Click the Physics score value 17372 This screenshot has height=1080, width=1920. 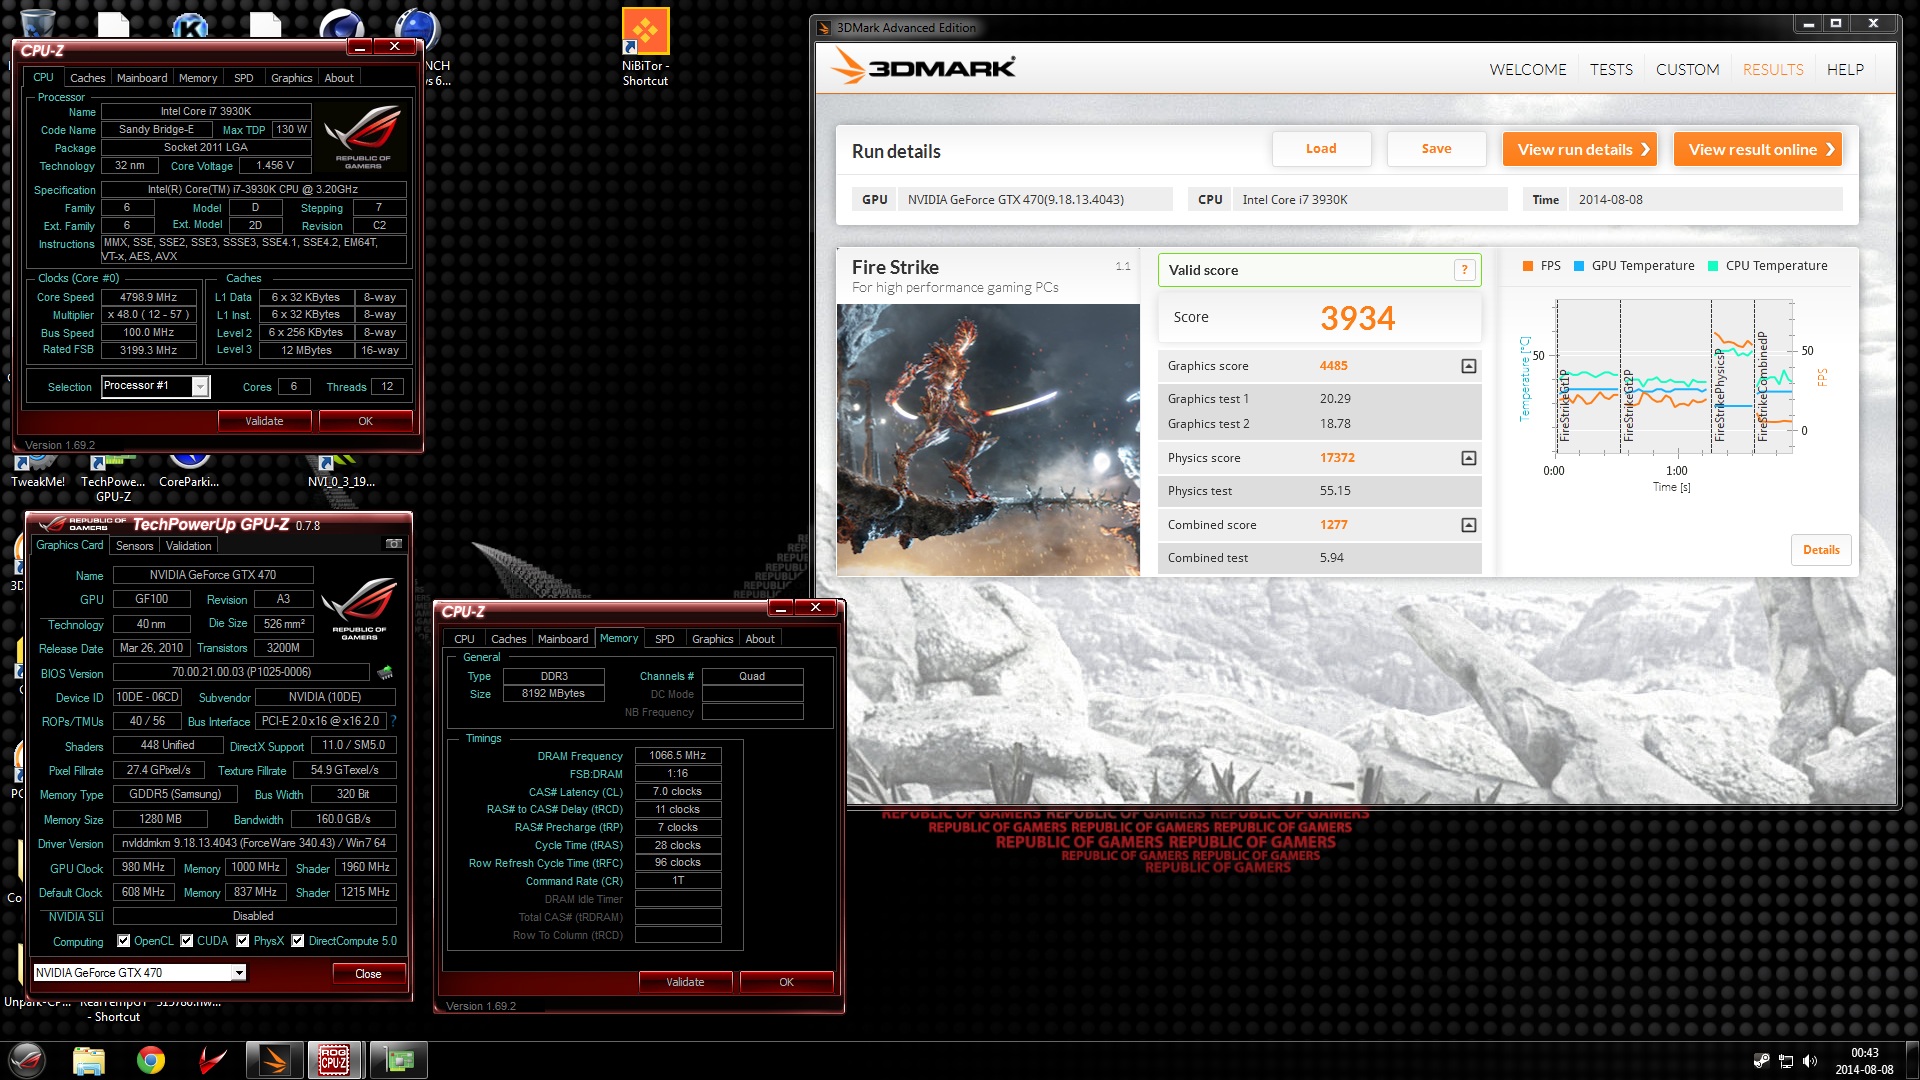[x=1337, y=458]
